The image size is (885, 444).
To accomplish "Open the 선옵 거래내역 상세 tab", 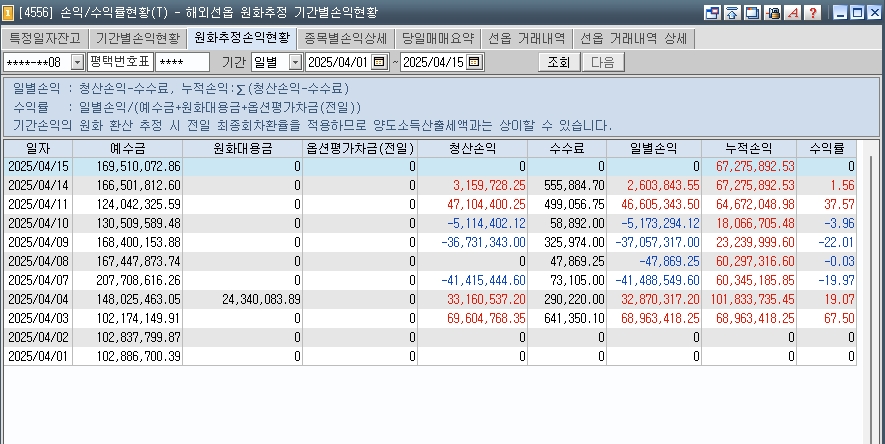I will 633,38.
